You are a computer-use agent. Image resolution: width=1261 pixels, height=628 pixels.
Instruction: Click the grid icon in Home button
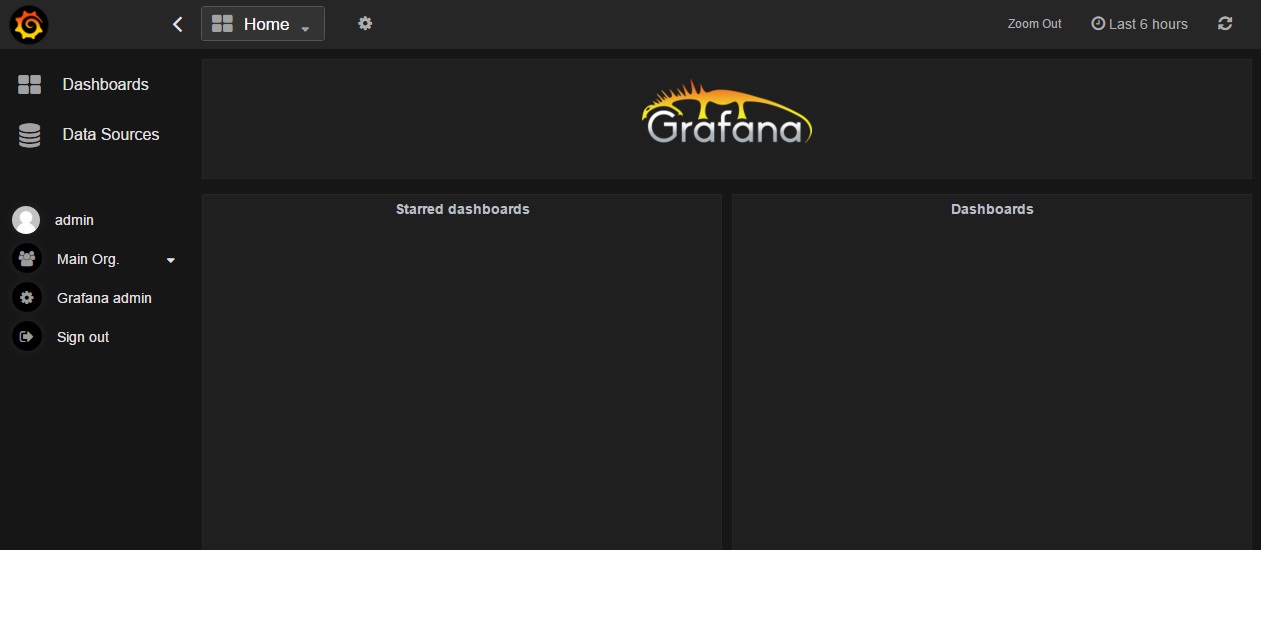point(222,24)
